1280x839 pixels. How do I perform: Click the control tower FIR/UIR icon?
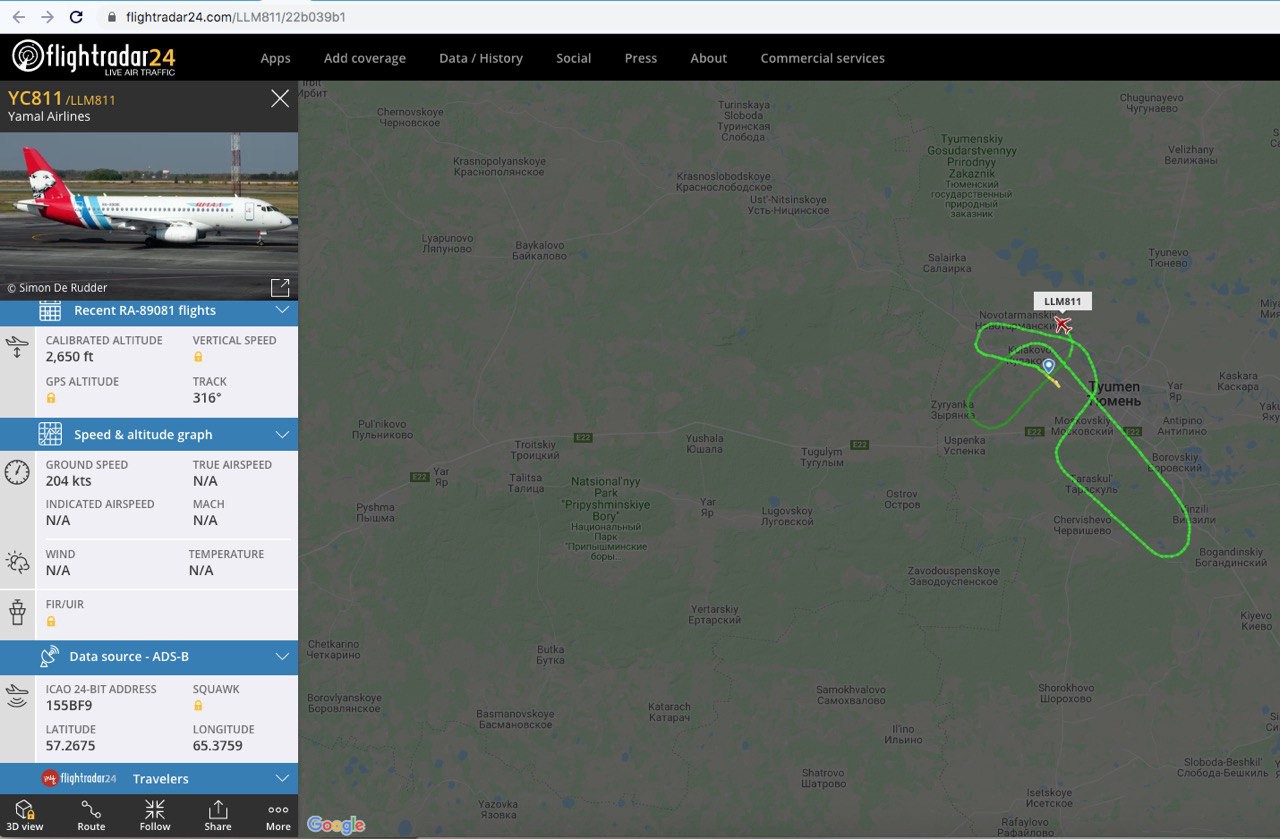(x=17, y=611)
